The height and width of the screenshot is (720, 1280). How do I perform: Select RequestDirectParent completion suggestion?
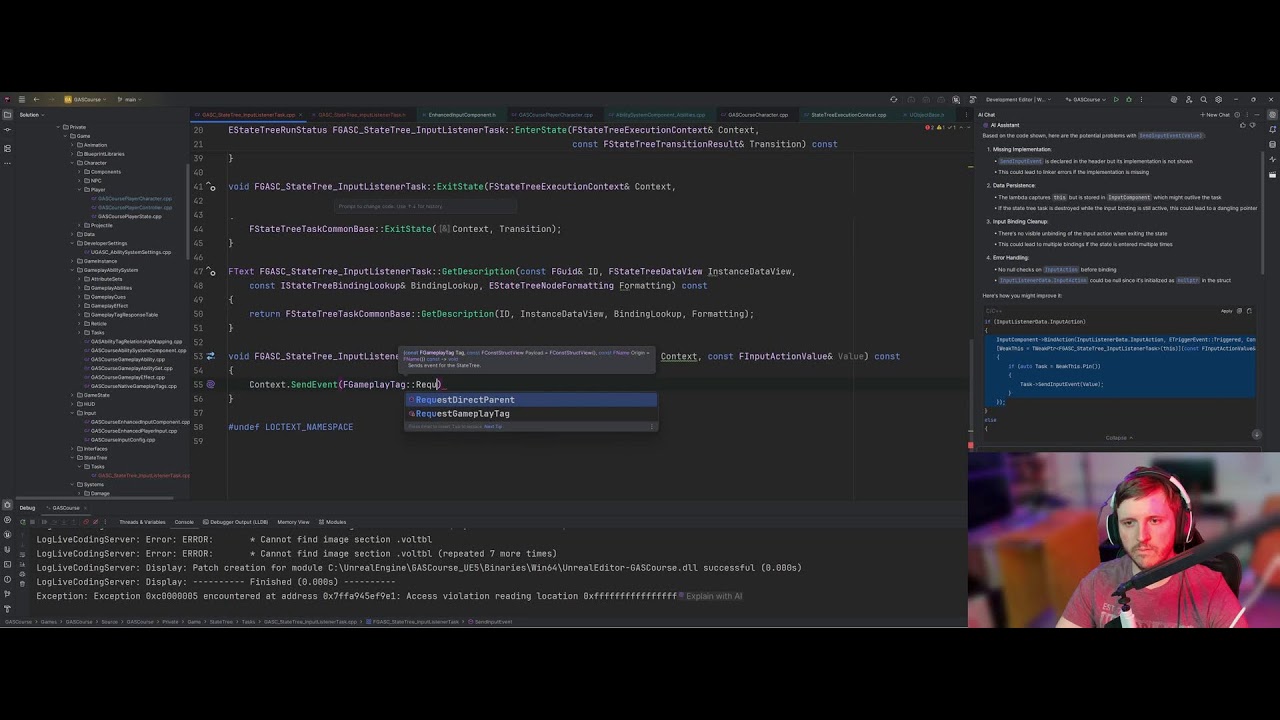pyautogui.click(x=531, y=400)
